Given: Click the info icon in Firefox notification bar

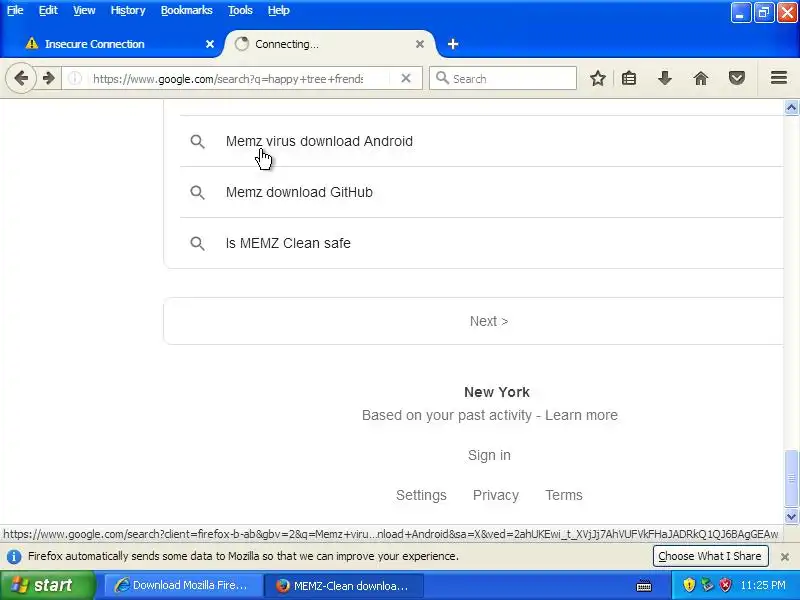Looking at the screenshot, I should pos(14,556).
